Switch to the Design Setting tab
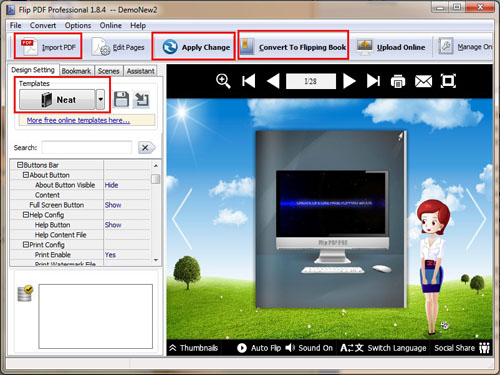Screen dimensions: 500x375 pos(33,70)
